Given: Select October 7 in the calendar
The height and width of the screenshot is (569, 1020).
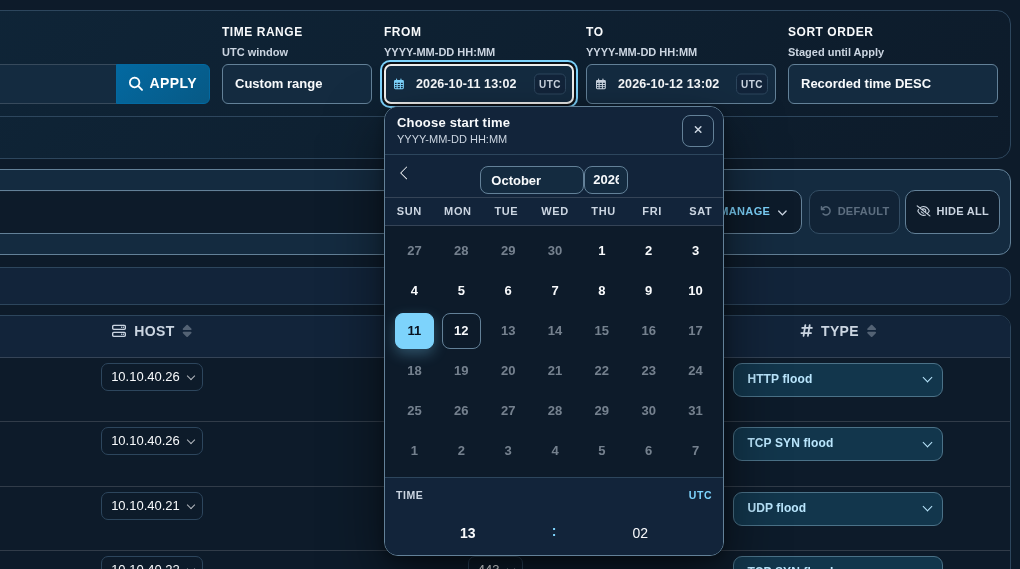Looking at the screenshot, I should pos(555,291).
